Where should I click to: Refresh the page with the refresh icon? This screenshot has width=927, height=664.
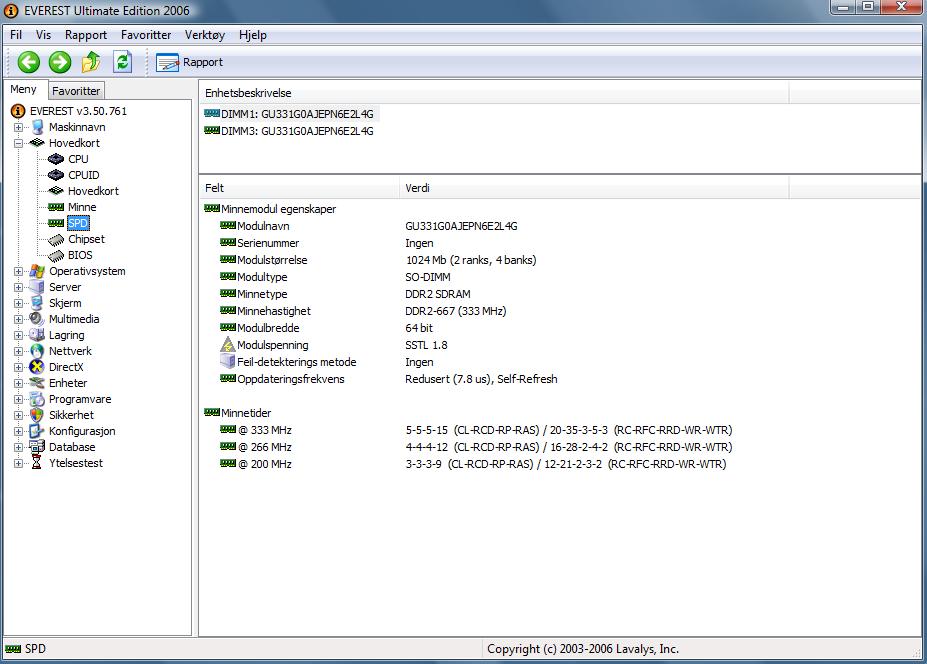pos(122,62)
